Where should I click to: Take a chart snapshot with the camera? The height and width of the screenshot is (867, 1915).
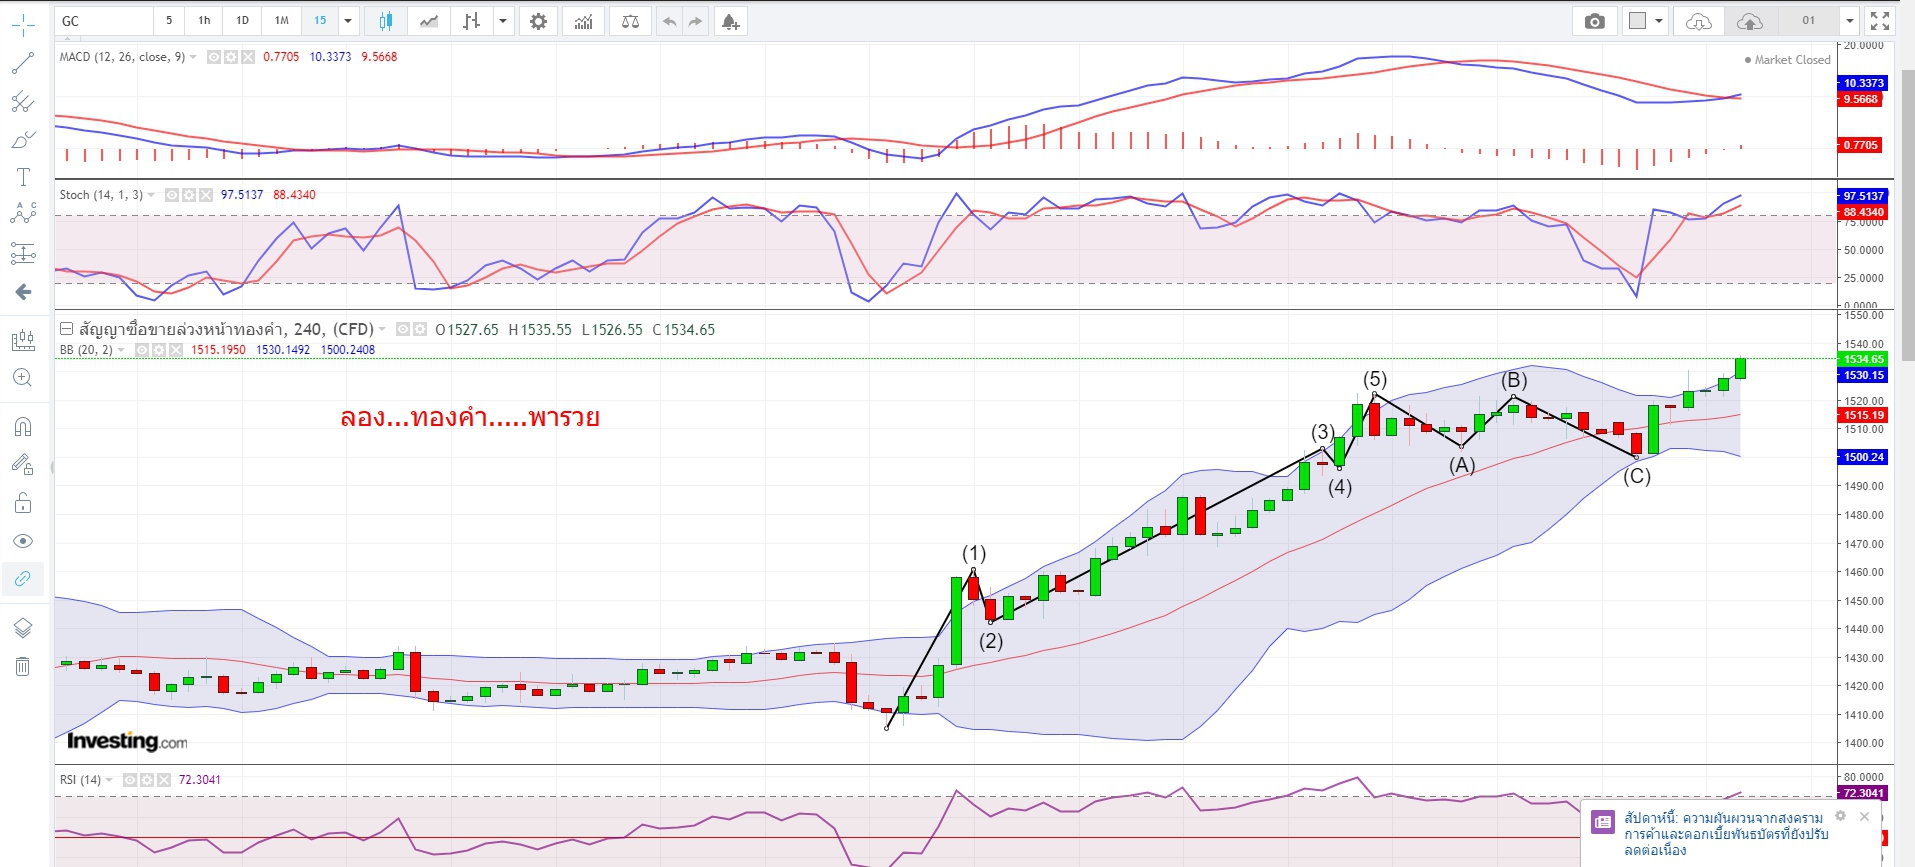click(x=1595, y=21)
